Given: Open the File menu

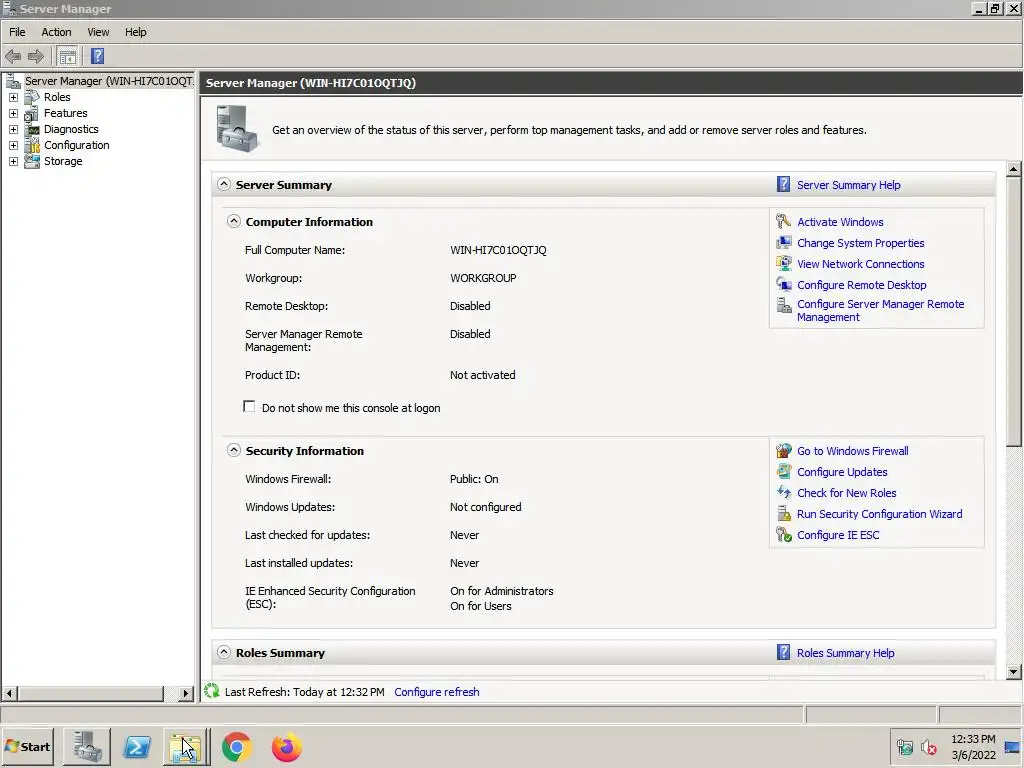Looking at the screenshot, I should 17,32.
